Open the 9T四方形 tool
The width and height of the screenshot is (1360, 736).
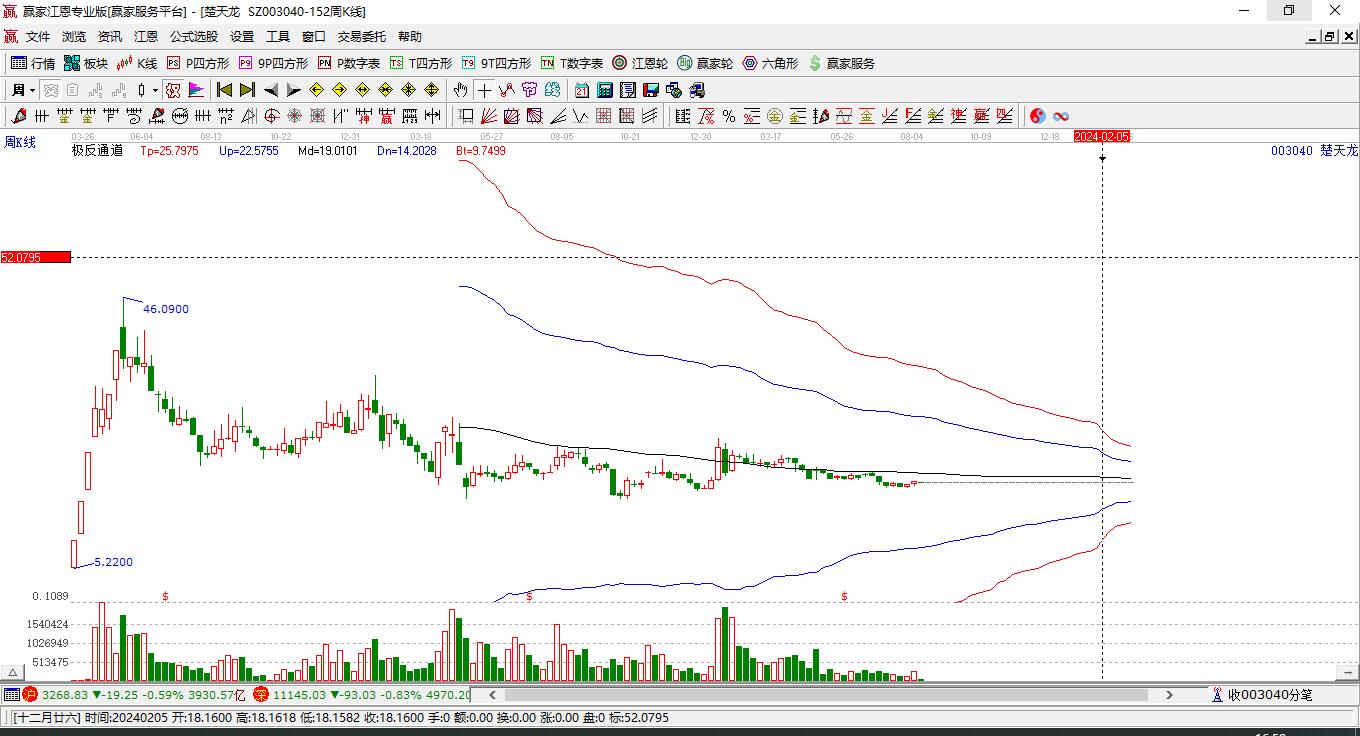click(496, 63)
